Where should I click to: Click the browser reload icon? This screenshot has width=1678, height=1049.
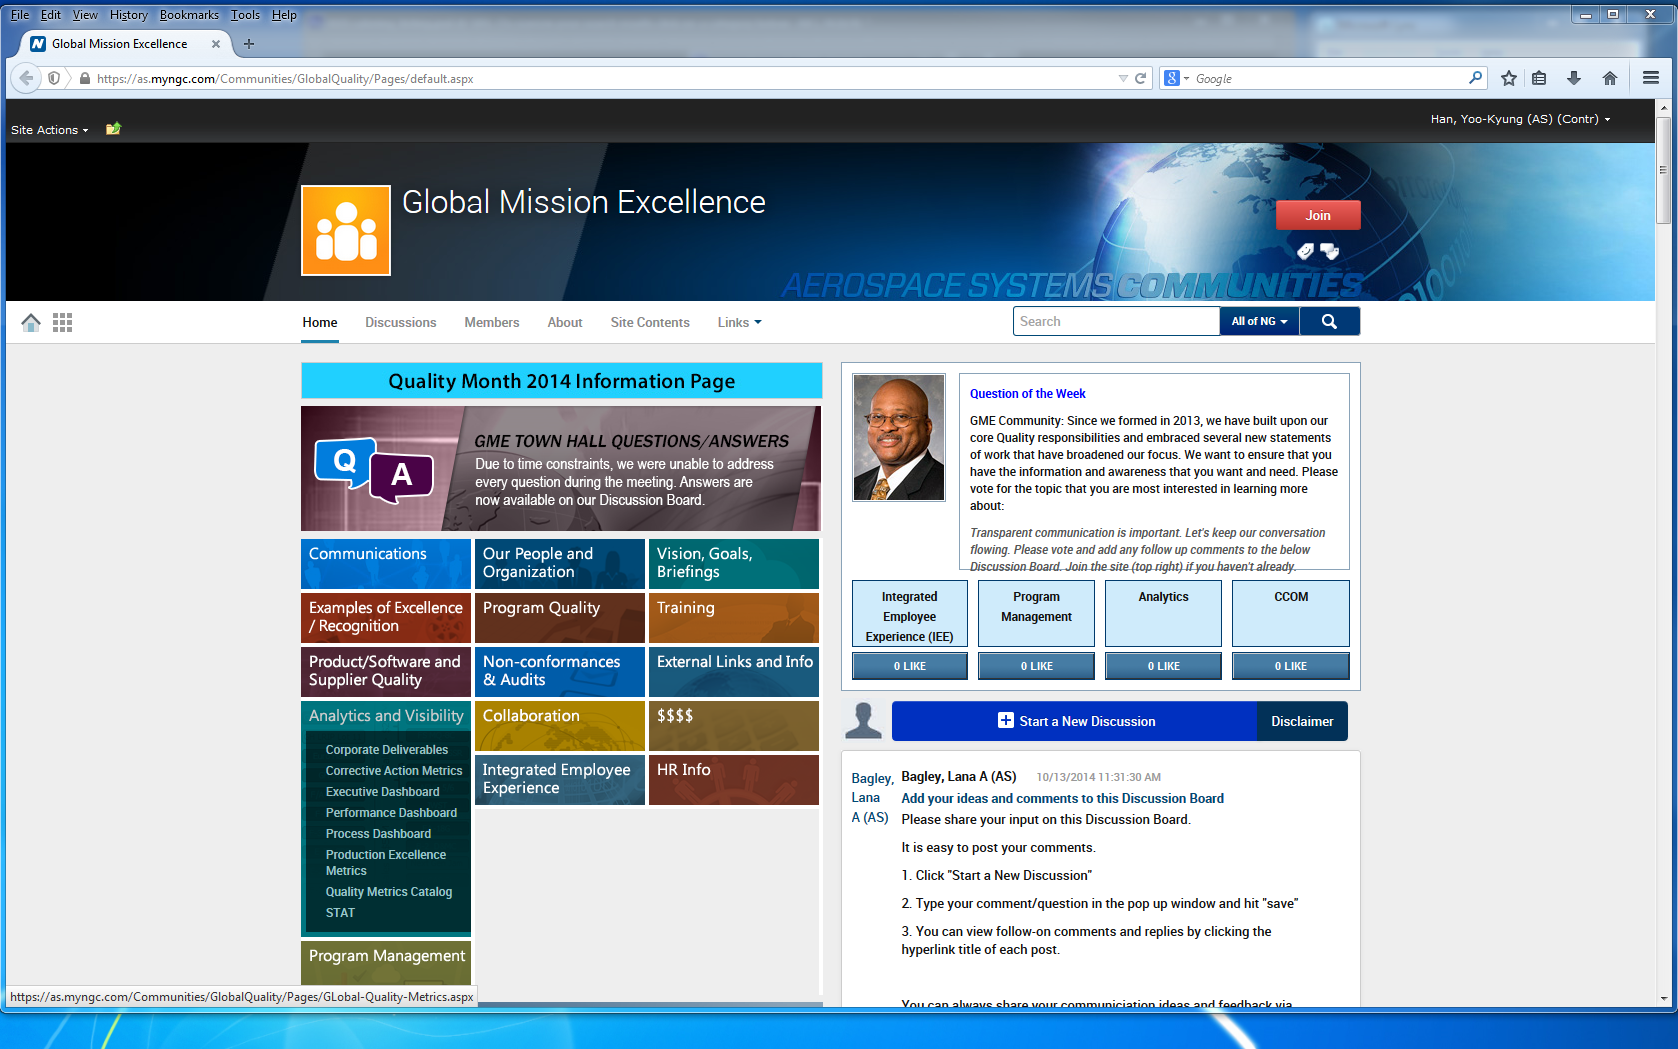pyautogui.click(x=1140, y=78)
